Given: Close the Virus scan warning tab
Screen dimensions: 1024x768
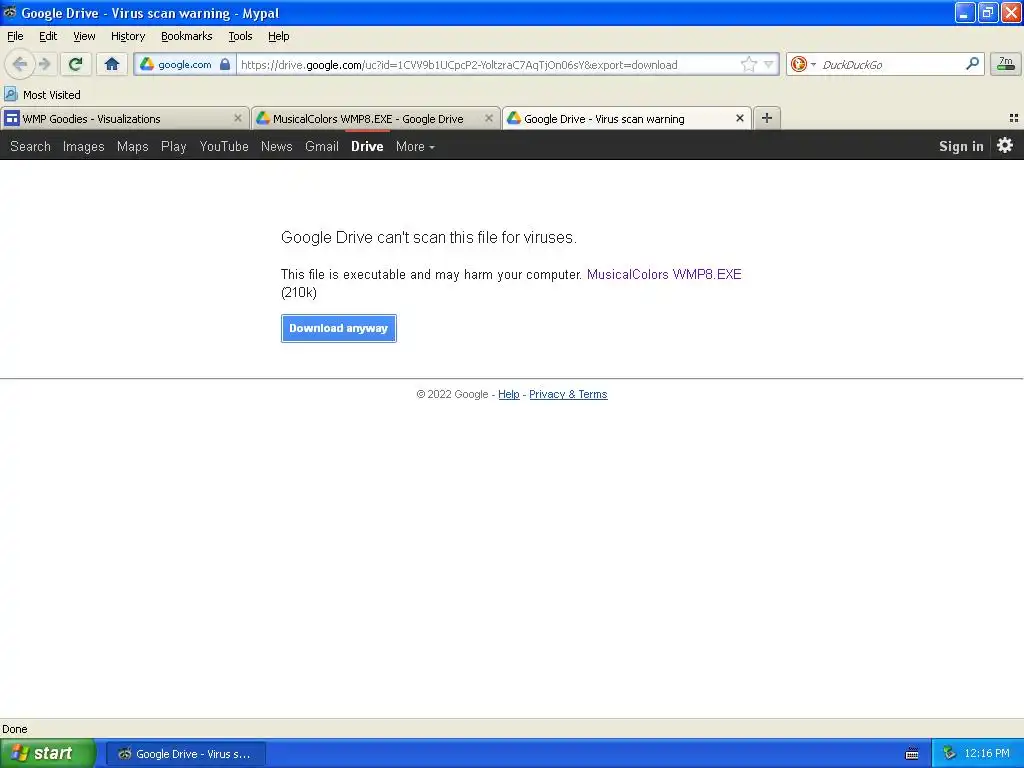Looking at the screenshot, I should point(740,118).
